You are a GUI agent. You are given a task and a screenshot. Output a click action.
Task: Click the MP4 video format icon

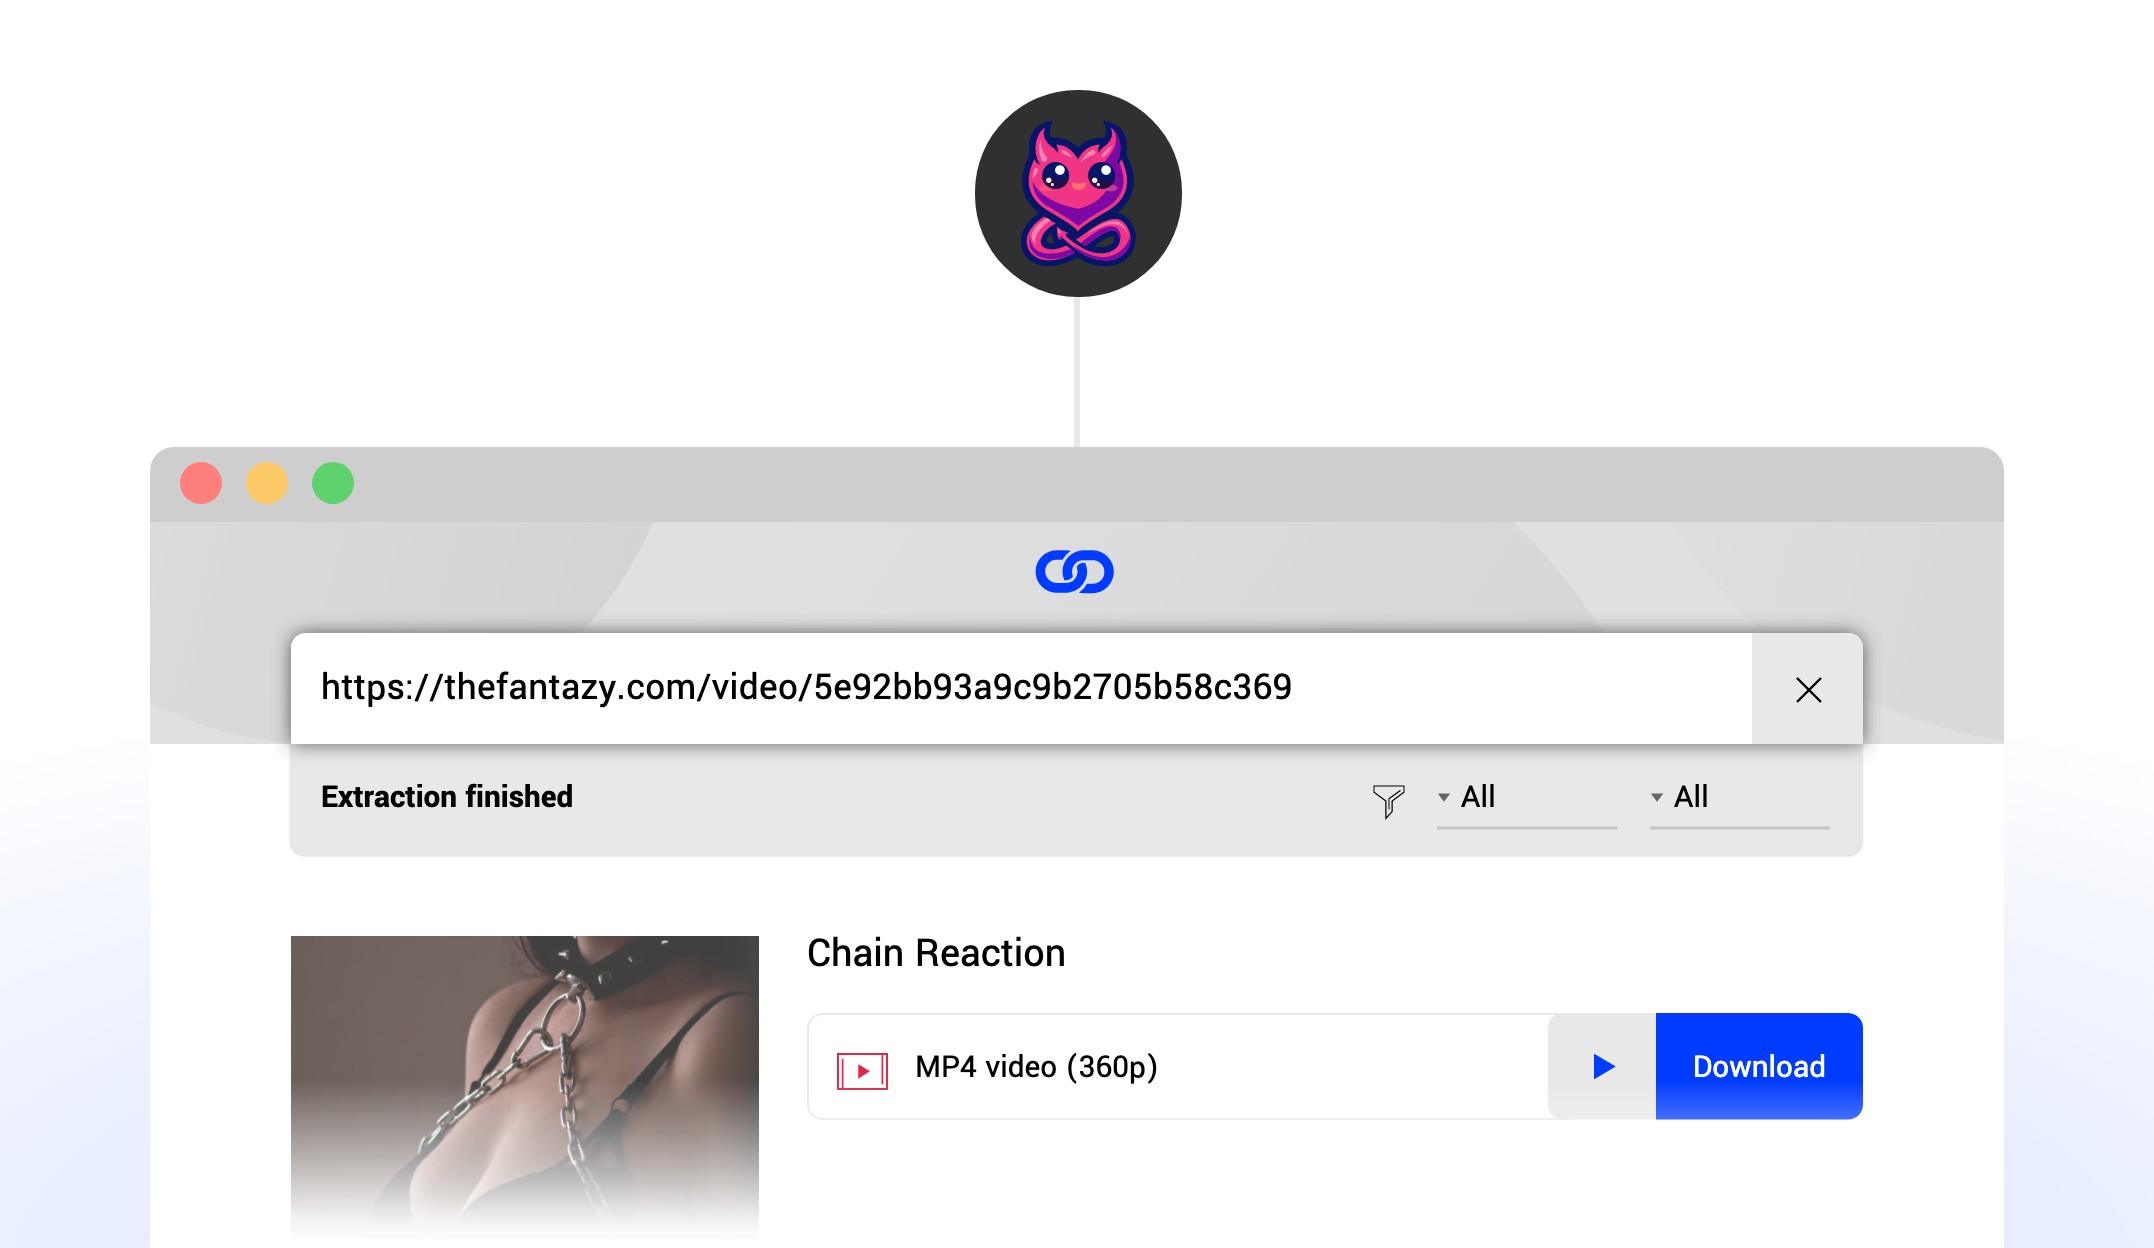[x=862, y=1067]
